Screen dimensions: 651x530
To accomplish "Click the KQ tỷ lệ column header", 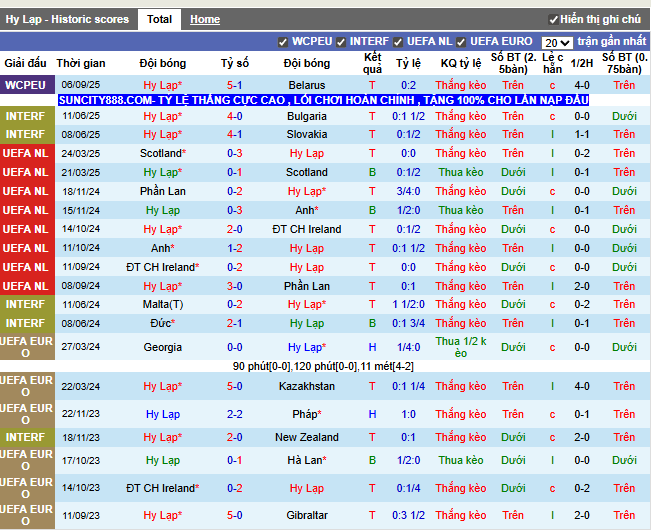I will [x=461, y=64].
